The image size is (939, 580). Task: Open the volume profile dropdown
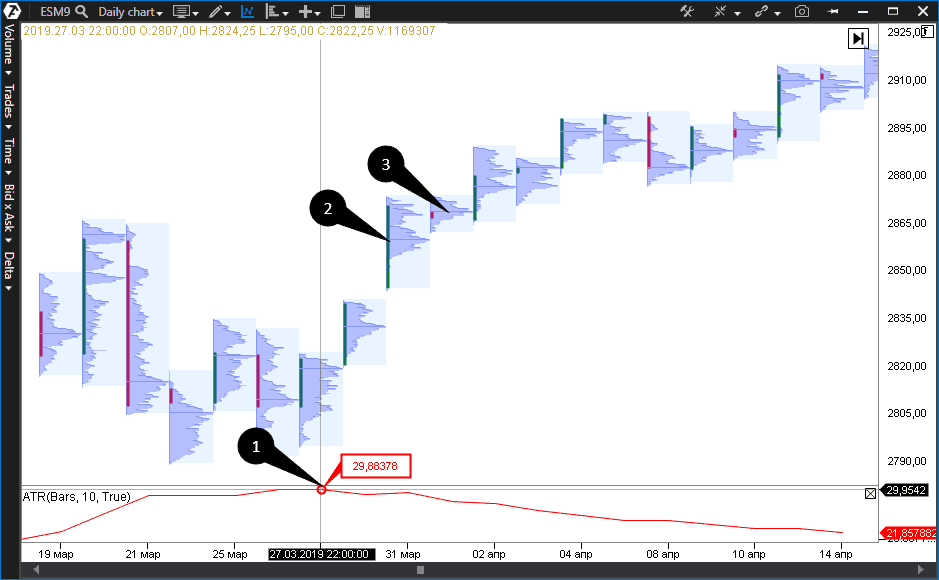(277, 12)
